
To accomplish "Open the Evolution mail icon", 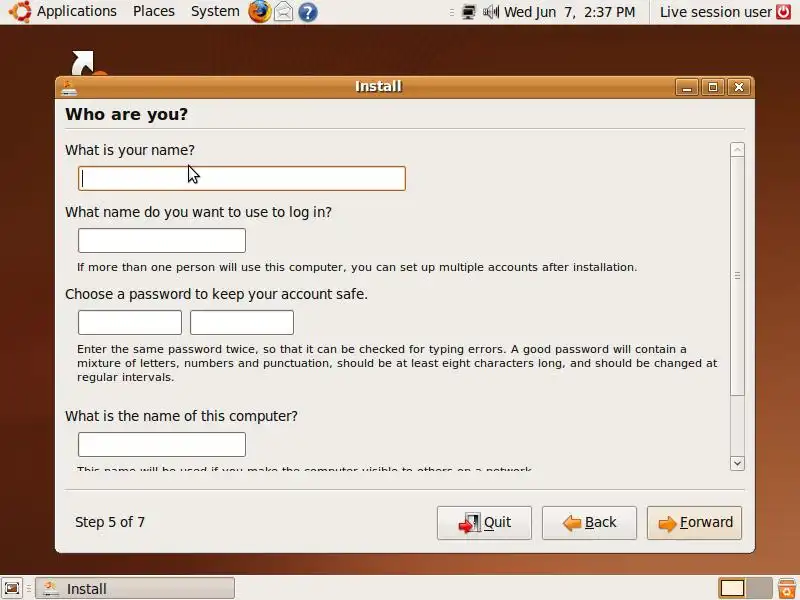I will pyautogui.click(x=284, y=12).
